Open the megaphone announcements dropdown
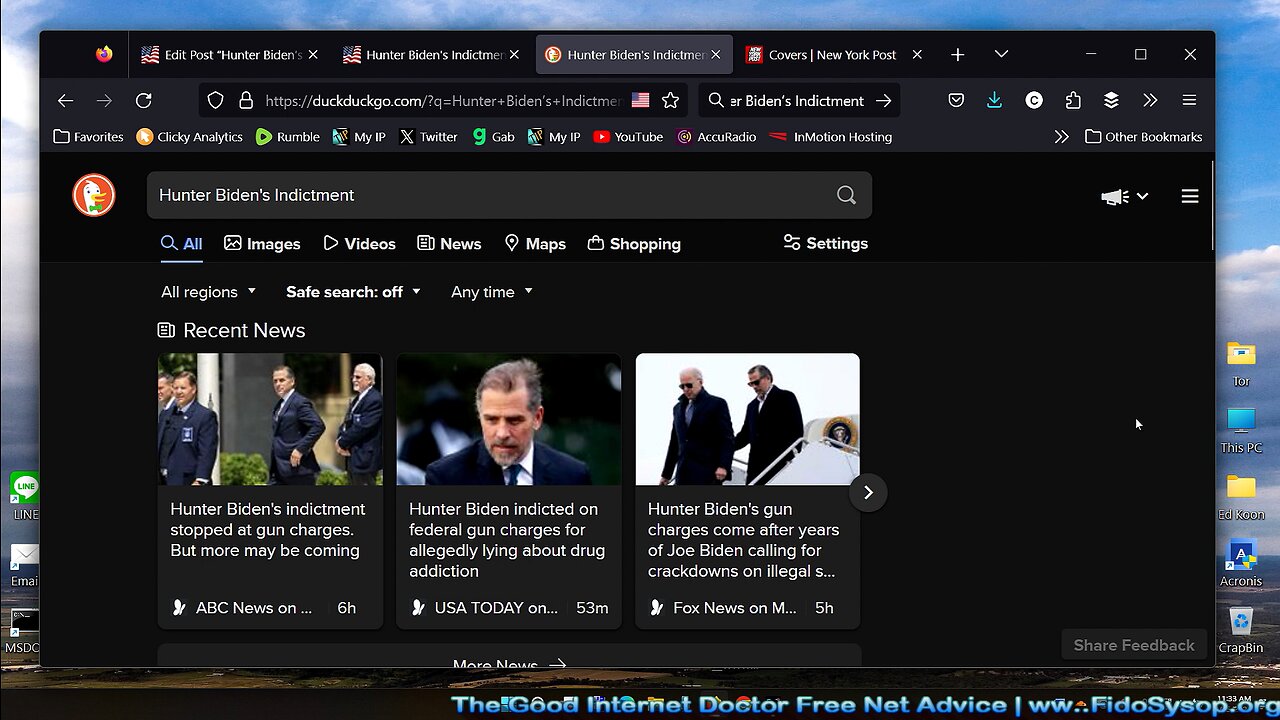The width and height of the screenshot is (1280, 720). pyautogui.click(x=1124, y=196)
